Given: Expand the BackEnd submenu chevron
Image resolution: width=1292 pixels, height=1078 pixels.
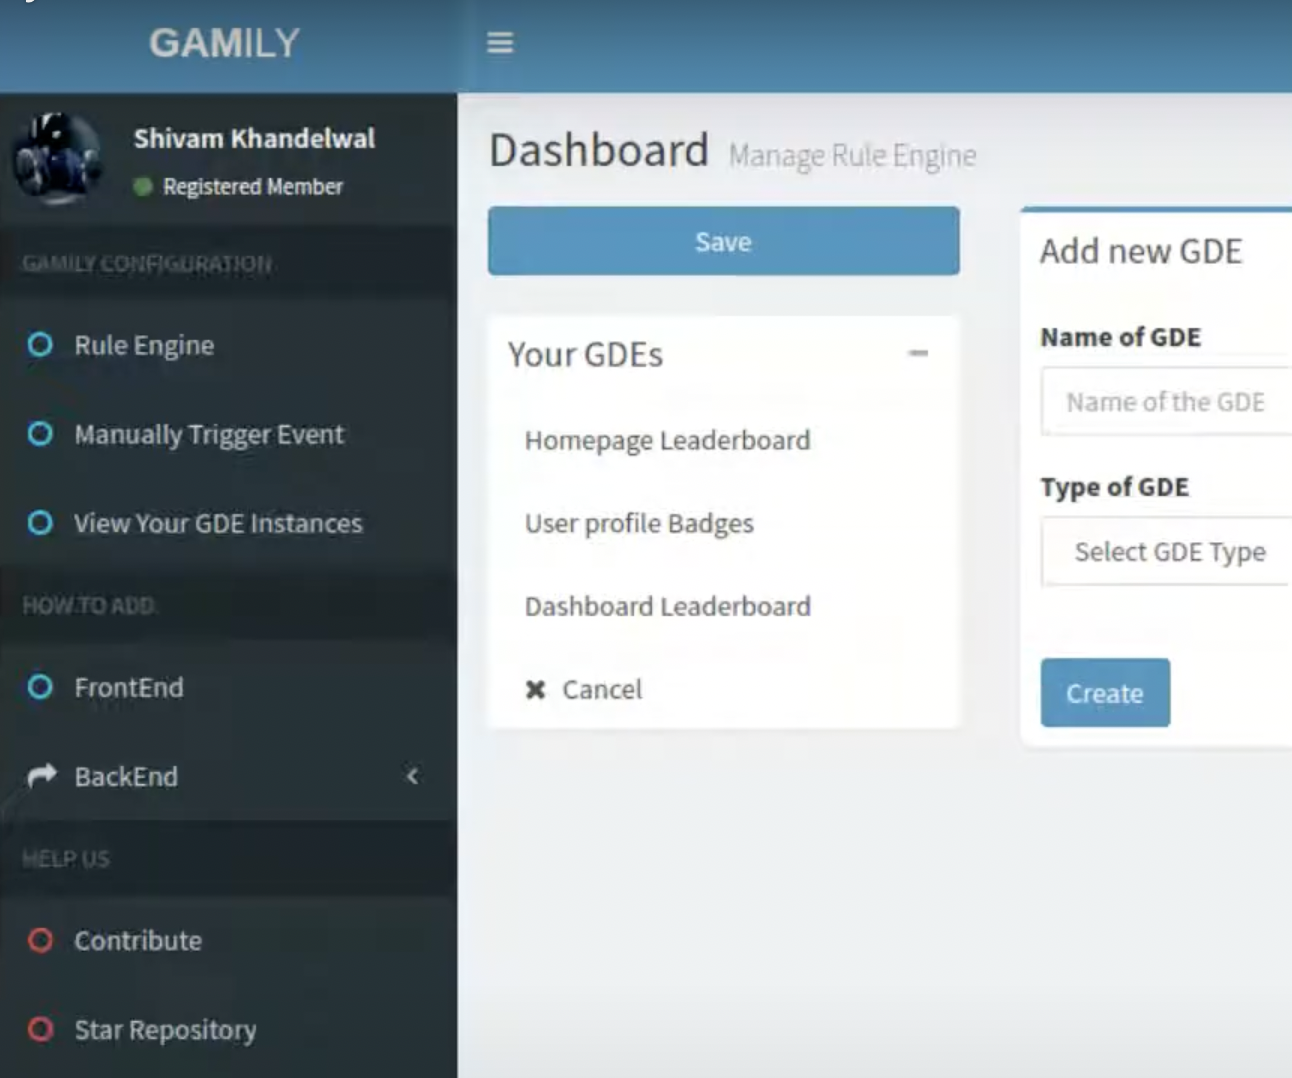Looking at the screenshot, I should coord(413,776).
